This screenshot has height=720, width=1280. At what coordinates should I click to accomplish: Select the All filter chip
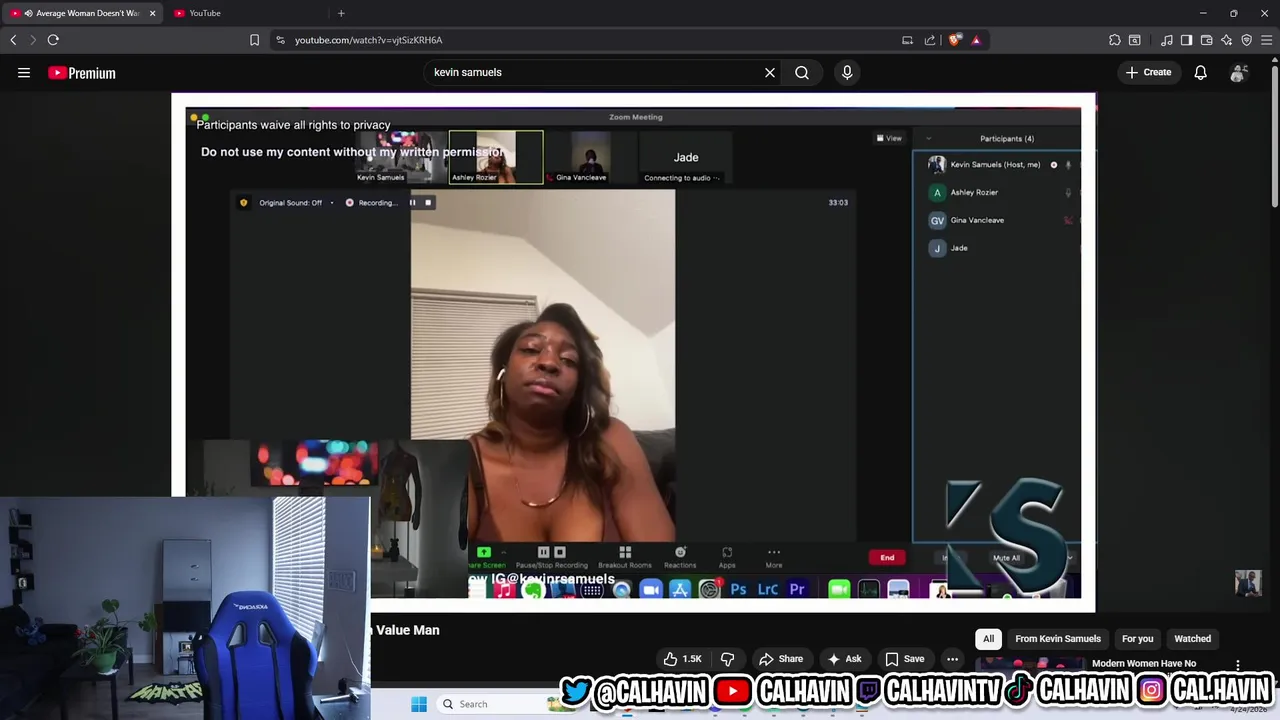988,639
